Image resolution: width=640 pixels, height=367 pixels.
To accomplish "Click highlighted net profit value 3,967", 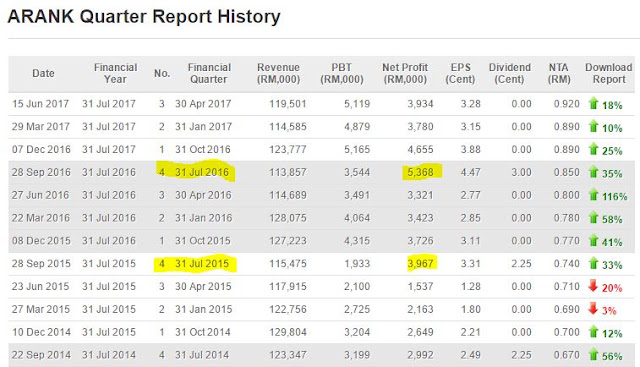I will (420, 264).
